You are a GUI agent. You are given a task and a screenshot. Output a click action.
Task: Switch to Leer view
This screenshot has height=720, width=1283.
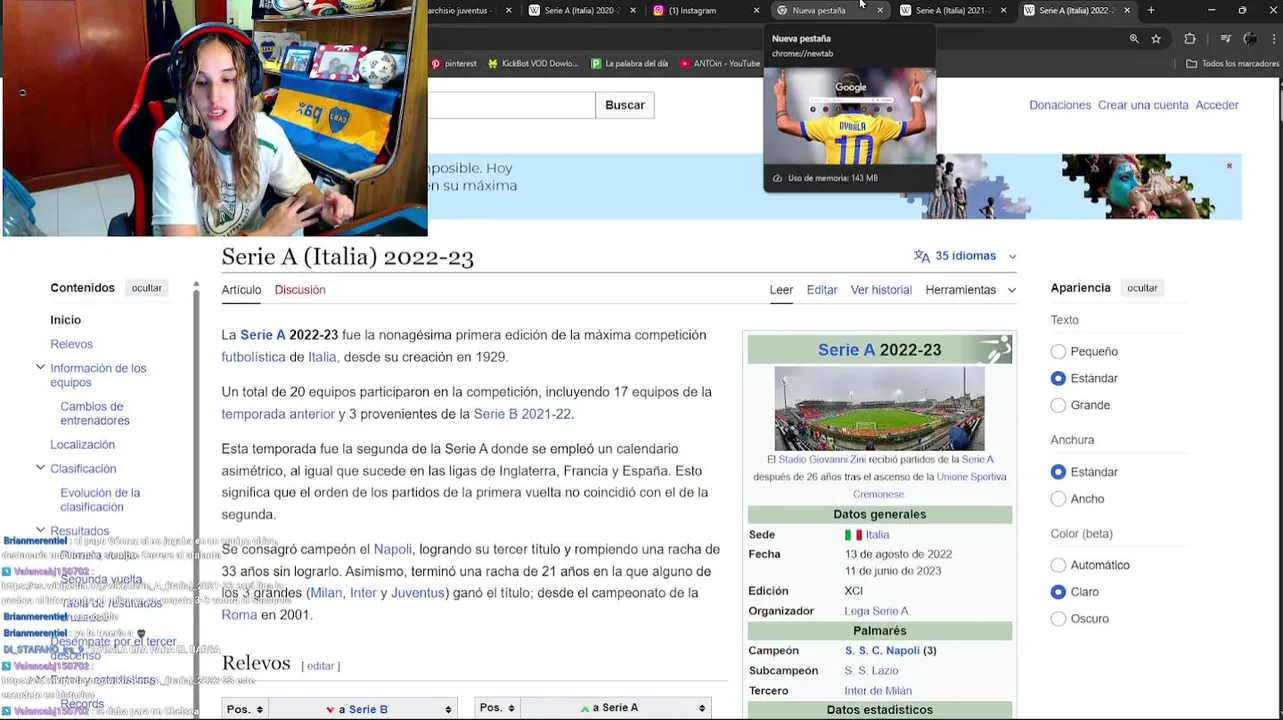coord(781,290)
